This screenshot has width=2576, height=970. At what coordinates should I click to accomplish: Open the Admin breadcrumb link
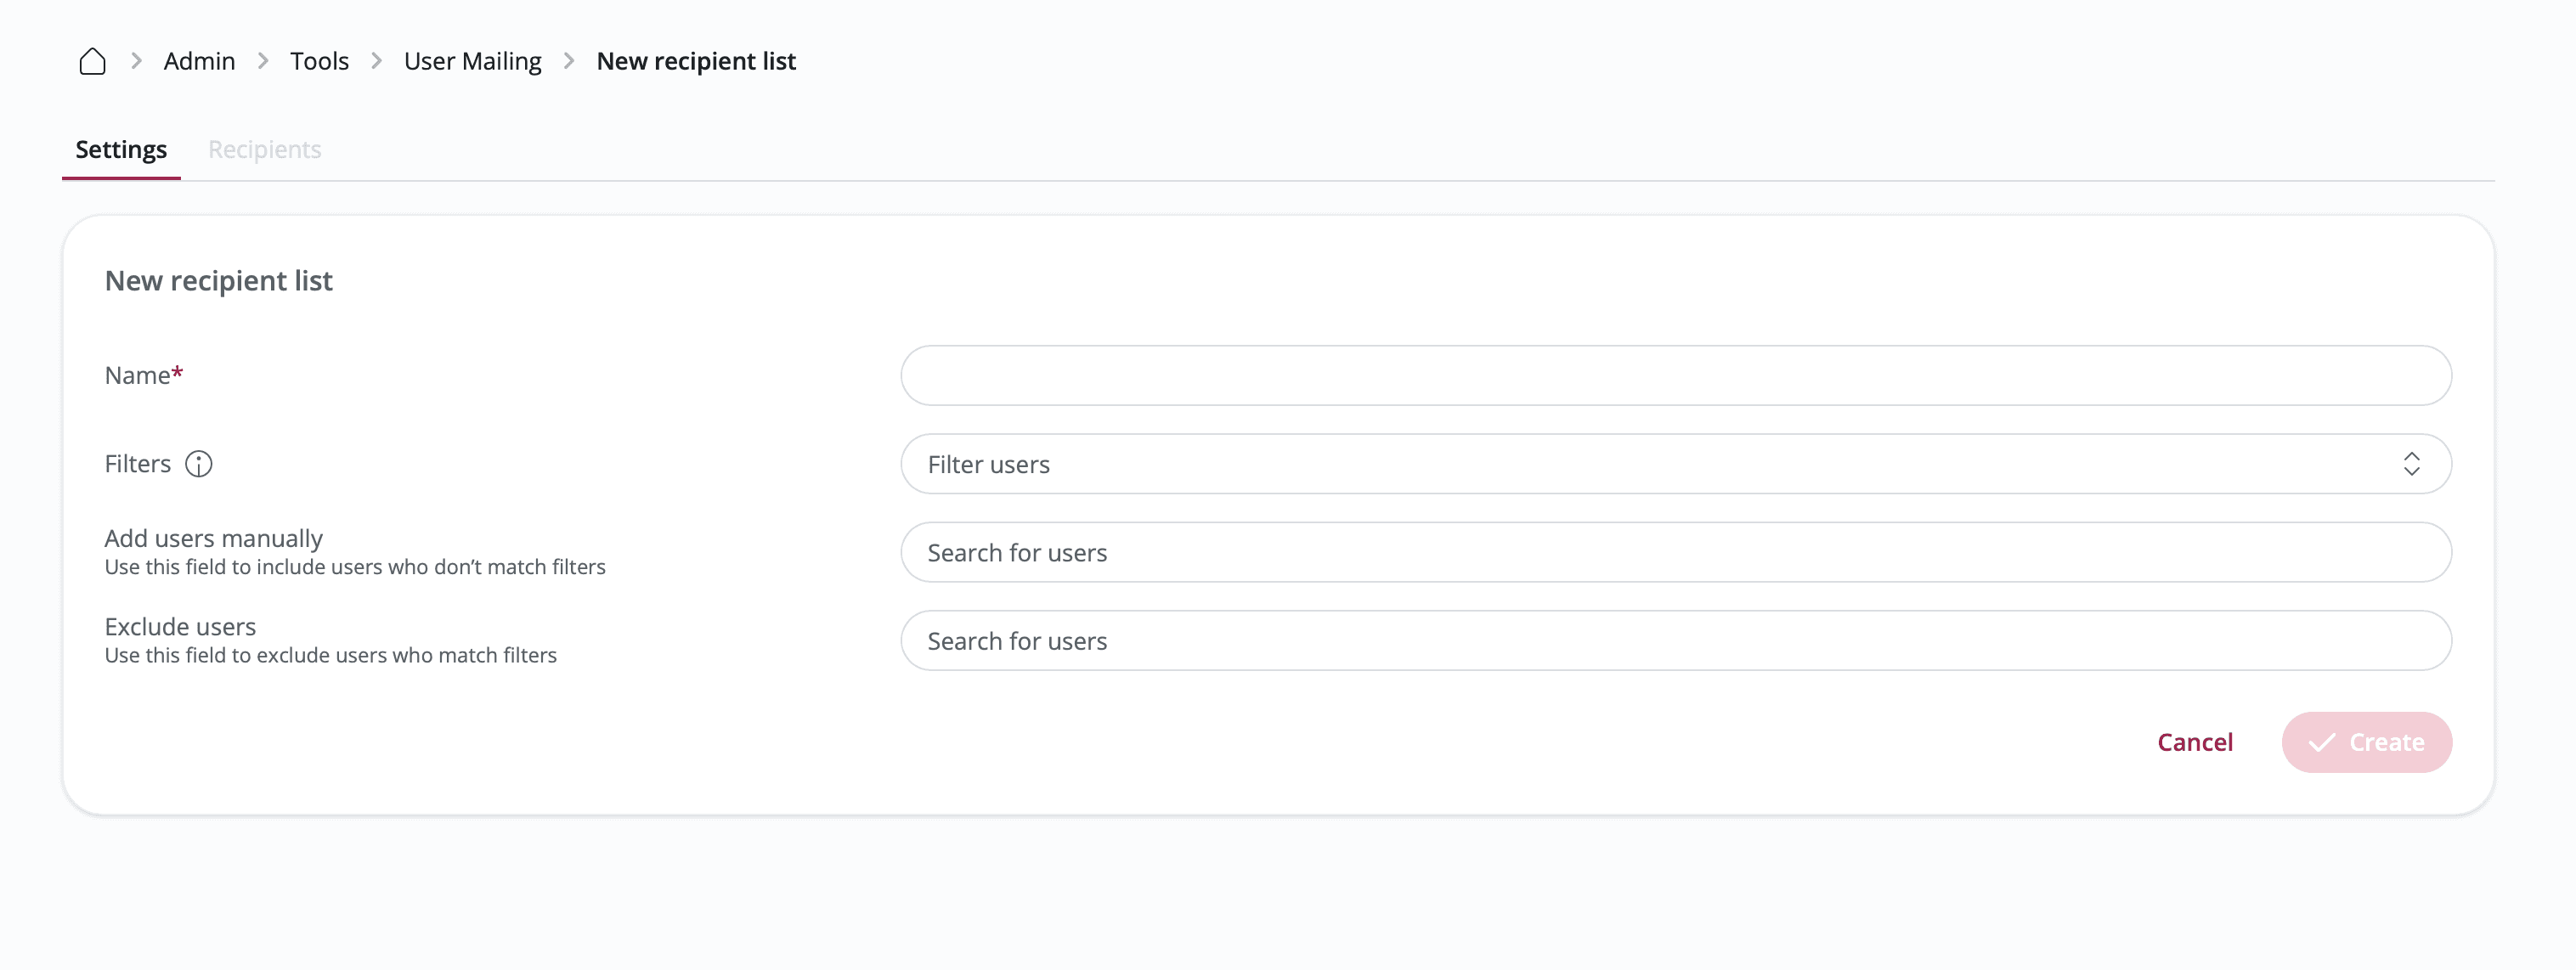click(199, 61)
